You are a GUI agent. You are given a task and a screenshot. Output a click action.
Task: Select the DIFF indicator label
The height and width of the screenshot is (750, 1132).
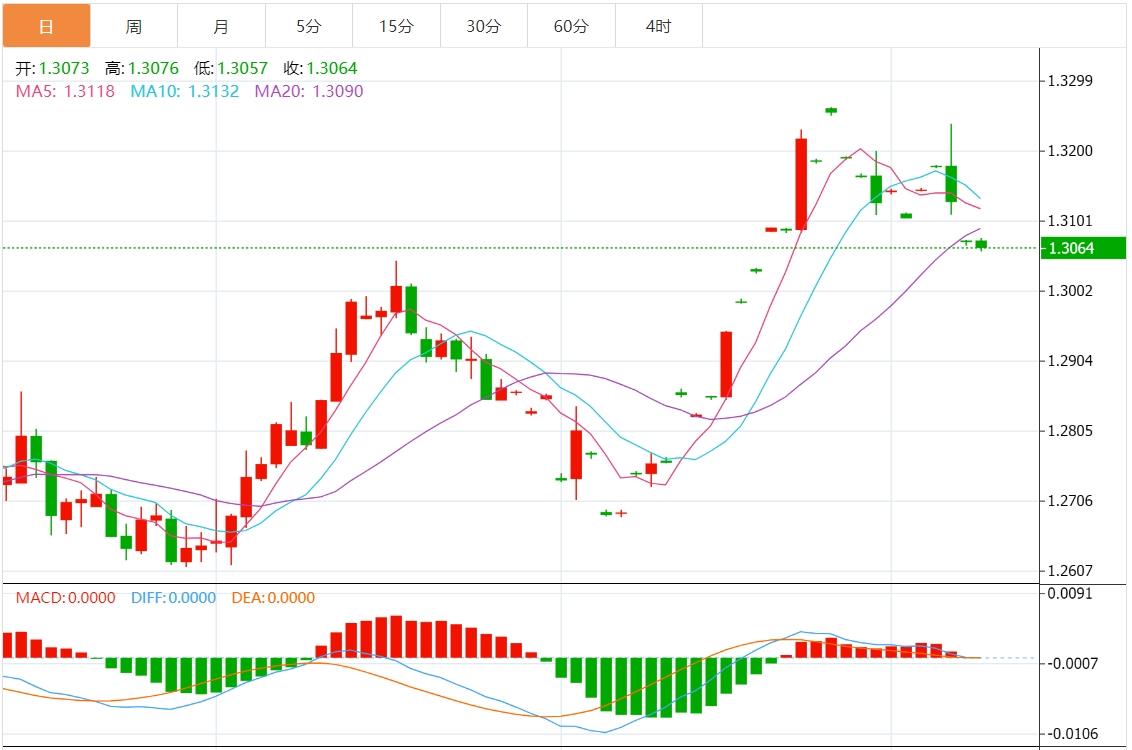coord(173,598)
